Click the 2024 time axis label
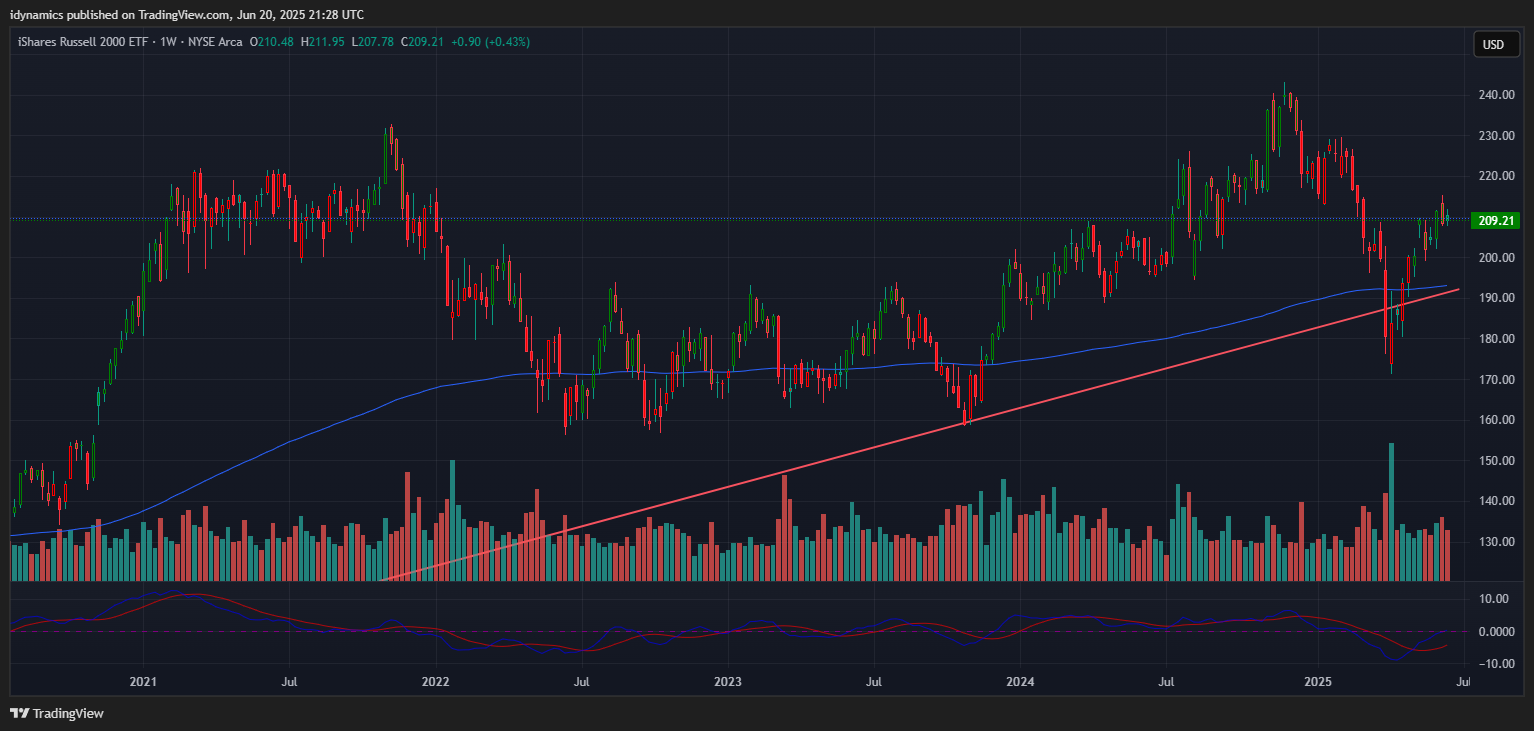 [x=1020, y=682]
